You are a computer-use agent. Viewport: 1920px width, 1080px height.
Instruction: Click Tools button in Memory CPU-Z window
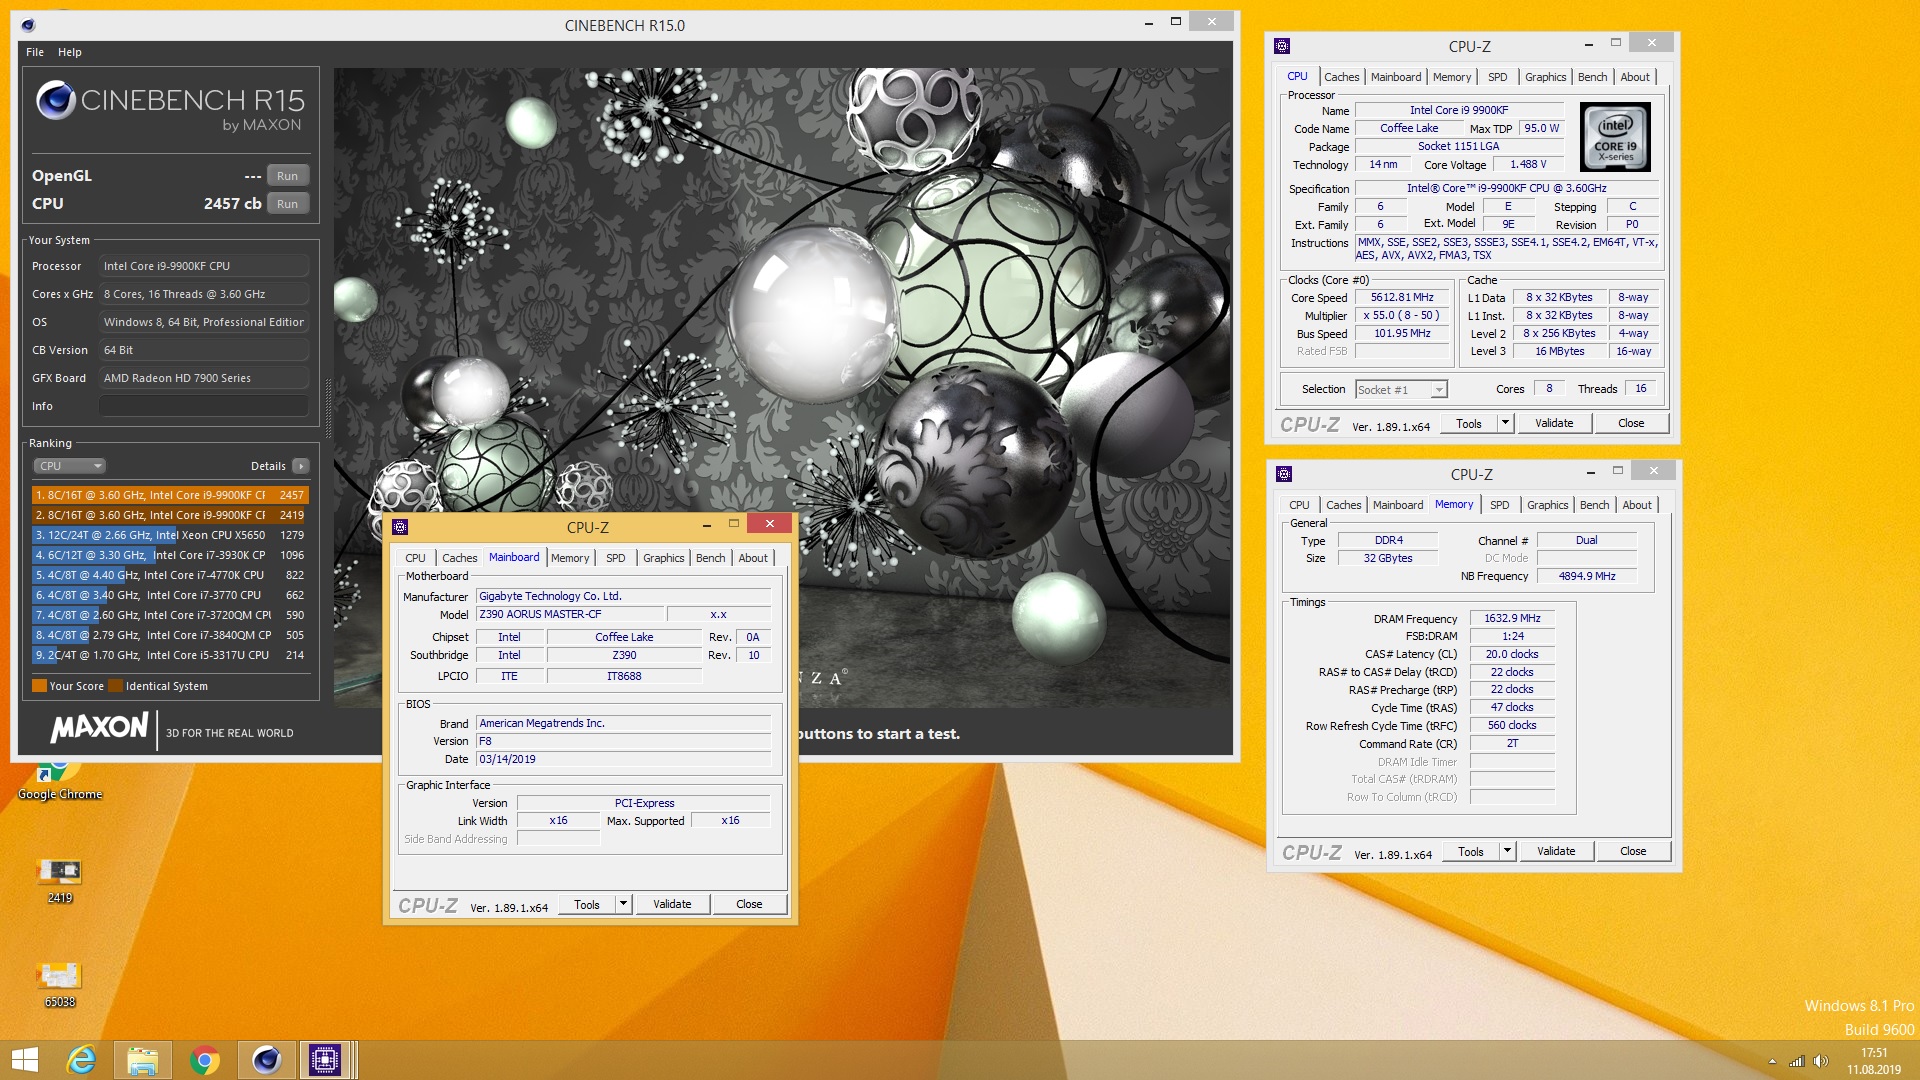[x=1470, y=851]
